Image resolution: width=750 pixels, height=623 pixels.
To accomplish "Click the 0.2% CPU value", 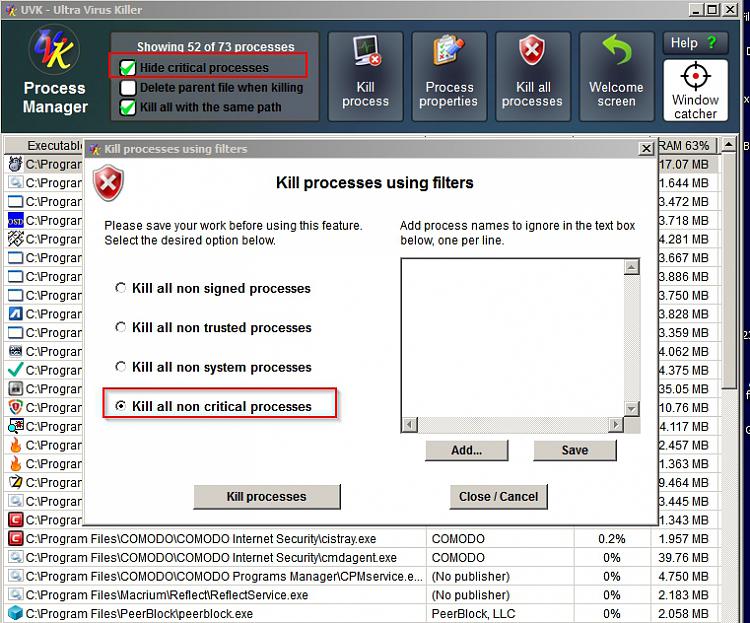I will click(612, 539).
